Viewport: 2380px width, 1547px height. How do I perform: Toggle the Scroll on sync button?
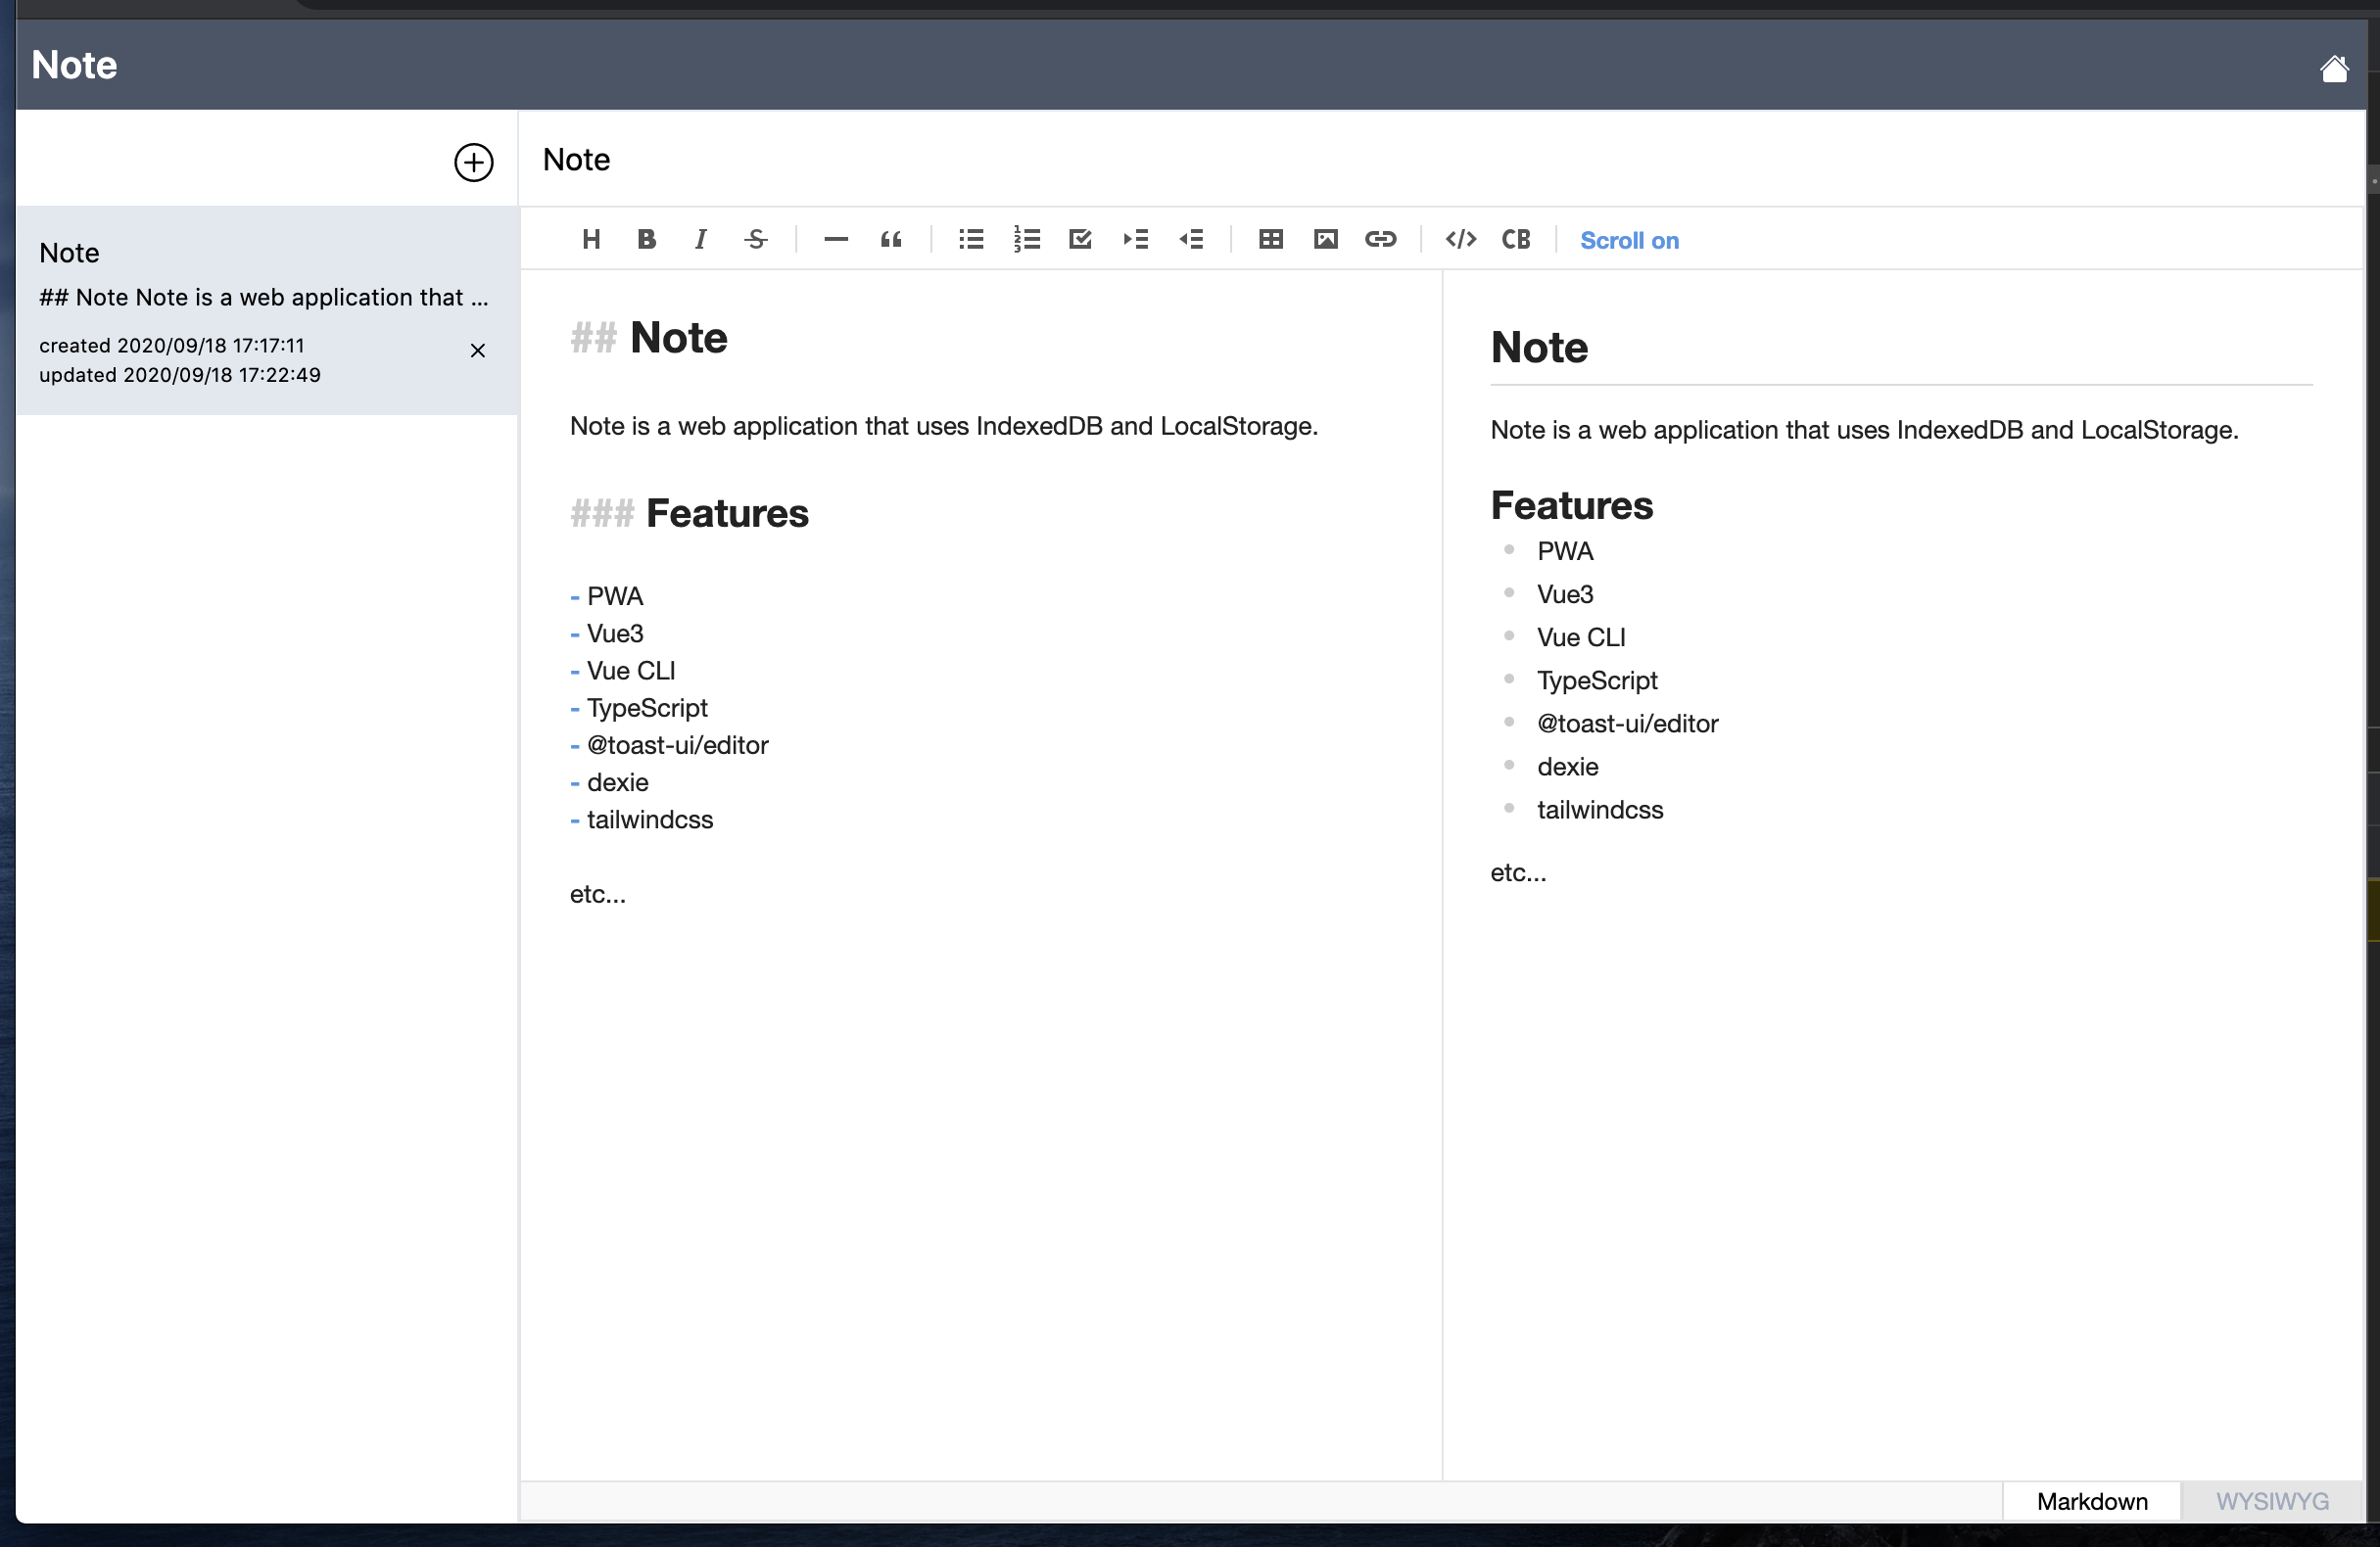click(1628, 240)
